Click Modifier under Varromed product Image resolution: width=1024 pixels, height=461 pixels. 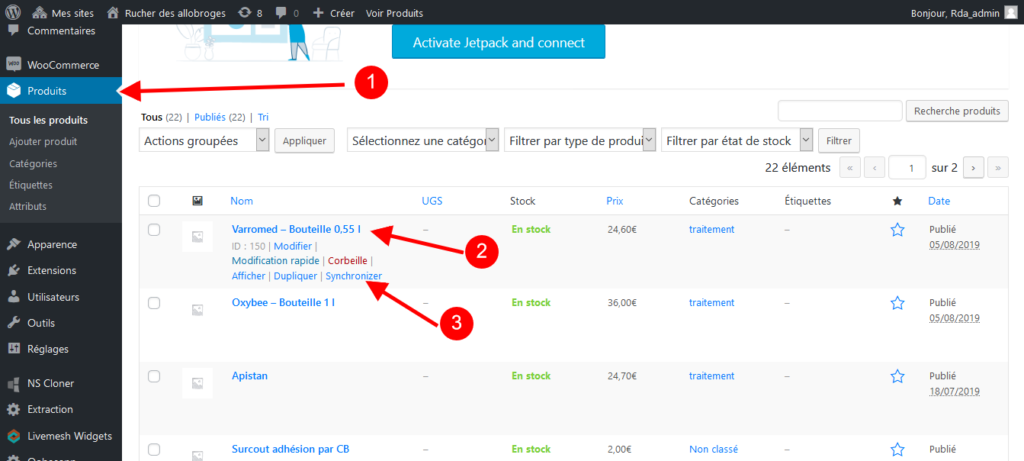[293, 246]
